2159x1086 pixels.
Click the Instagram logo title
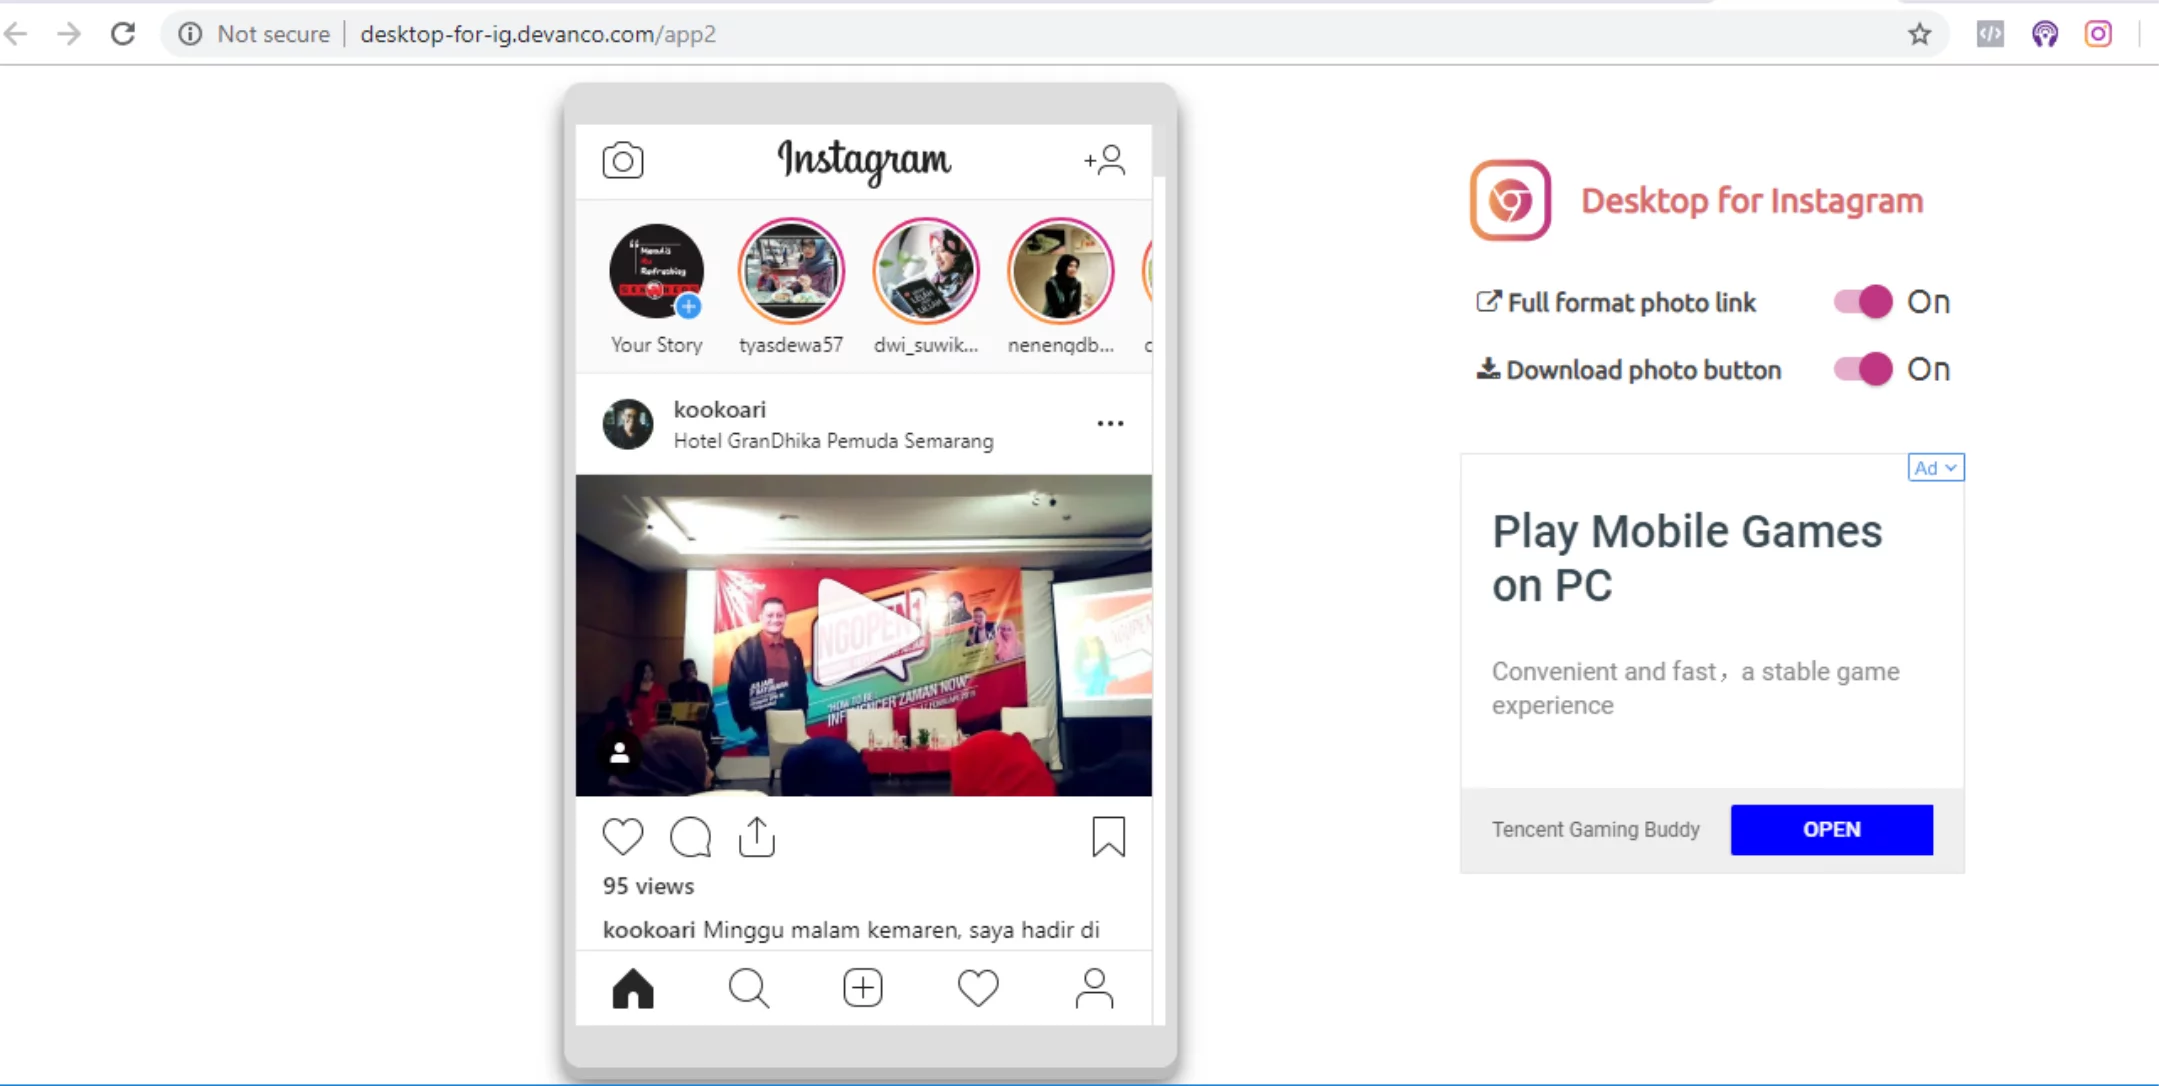point(864,160)
